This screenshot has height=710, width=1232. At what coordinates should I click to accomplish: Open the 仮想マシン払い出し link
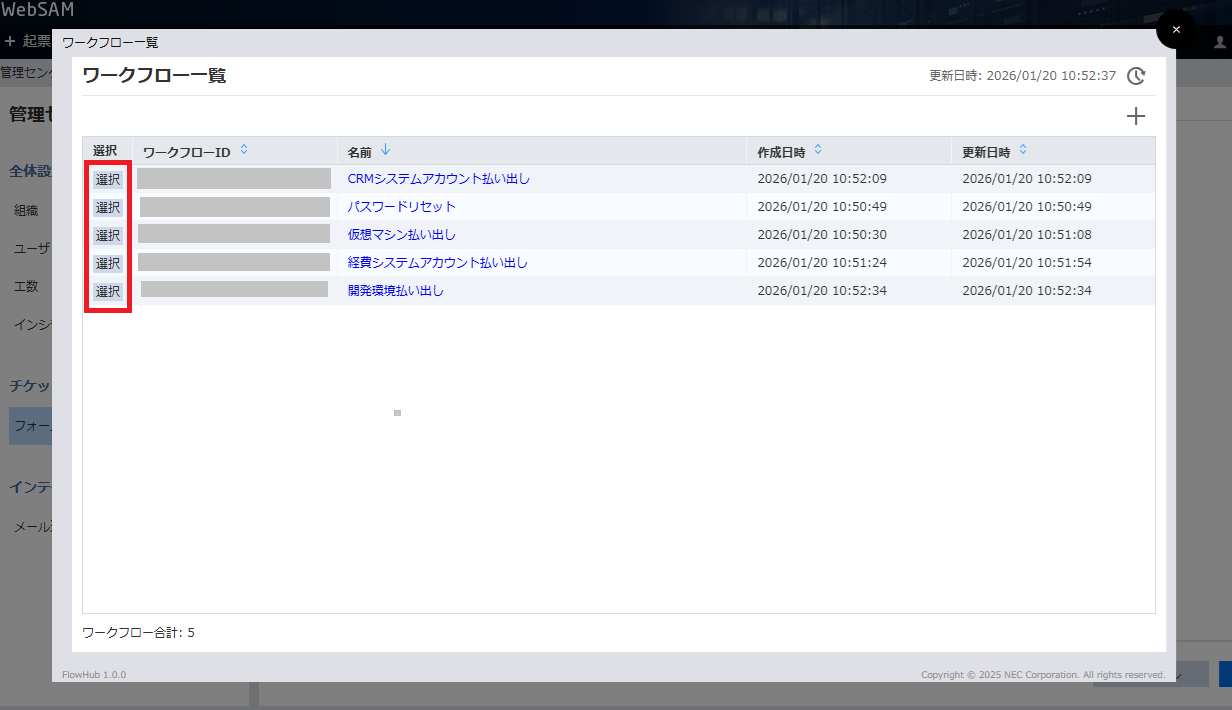click(401, 235)
